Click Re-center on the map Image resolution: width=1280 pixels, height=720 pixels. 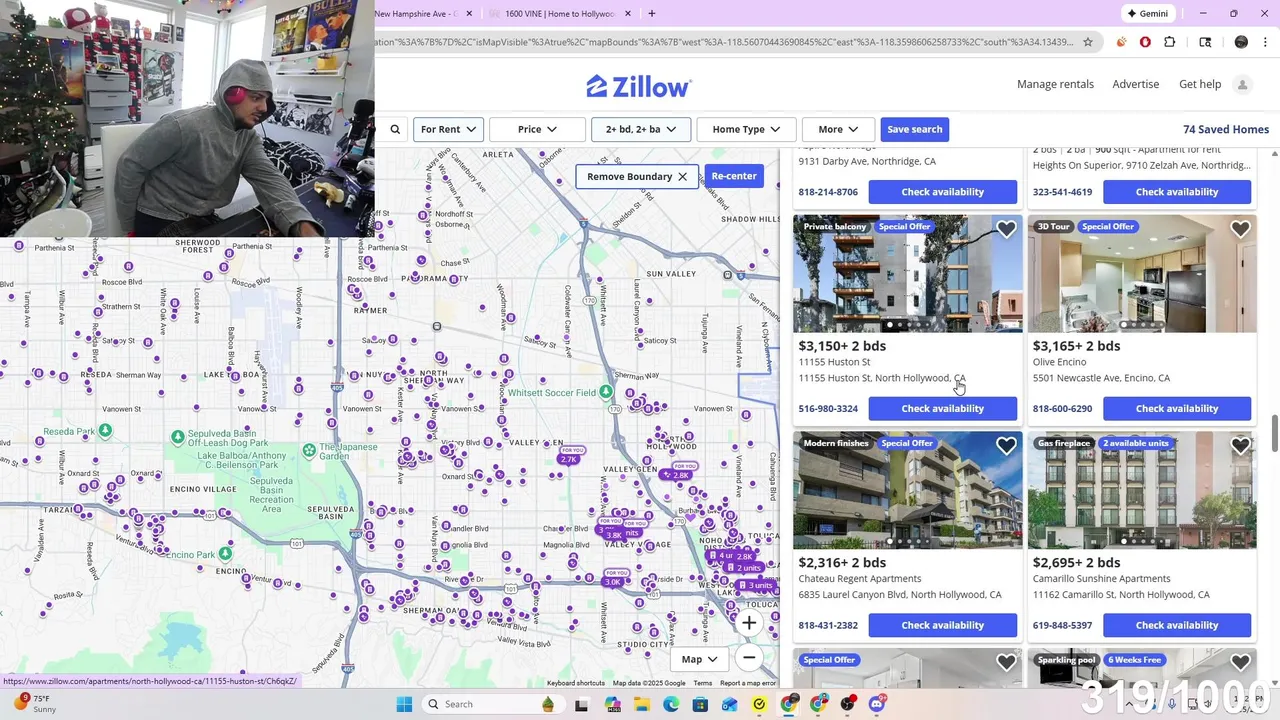click(x=734, y=176)
